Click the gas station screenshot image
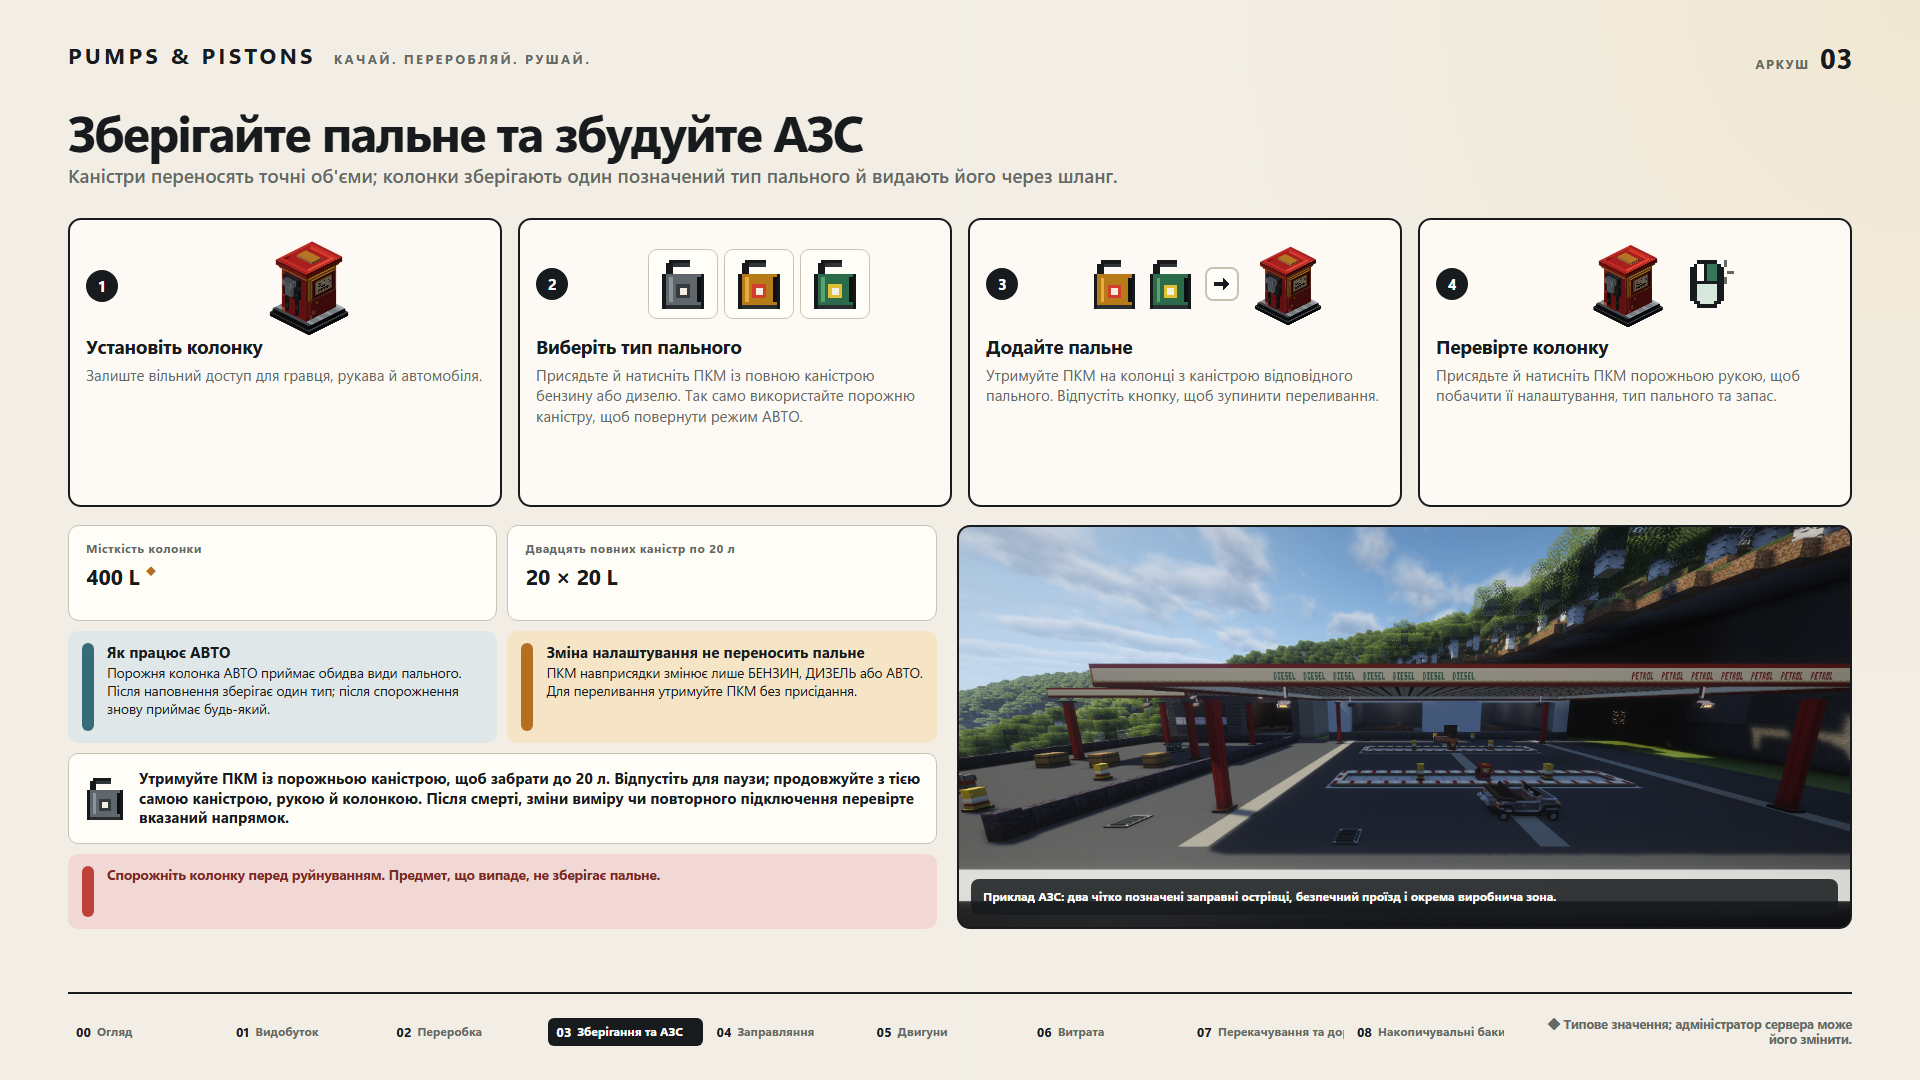 [x=1404, y=727]
